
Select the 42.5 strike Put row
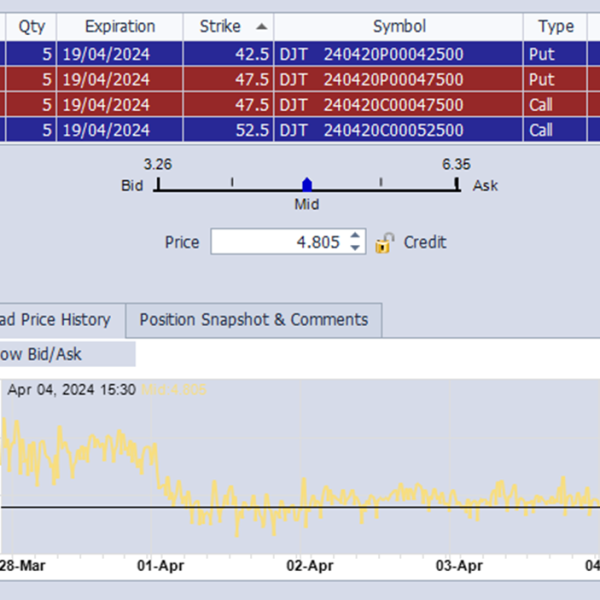pos(300,54)
